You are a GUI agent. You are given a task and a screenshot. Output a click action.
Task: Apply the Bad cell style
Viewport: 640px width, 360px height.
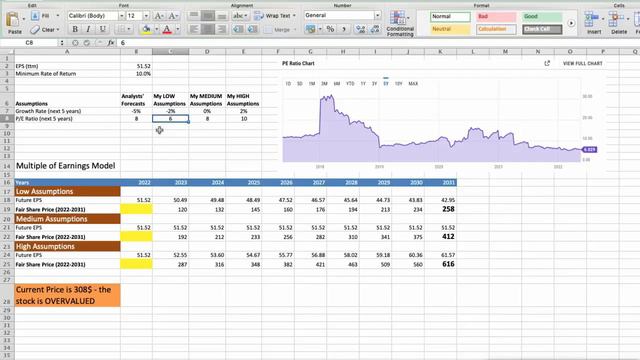pos(496,17)
